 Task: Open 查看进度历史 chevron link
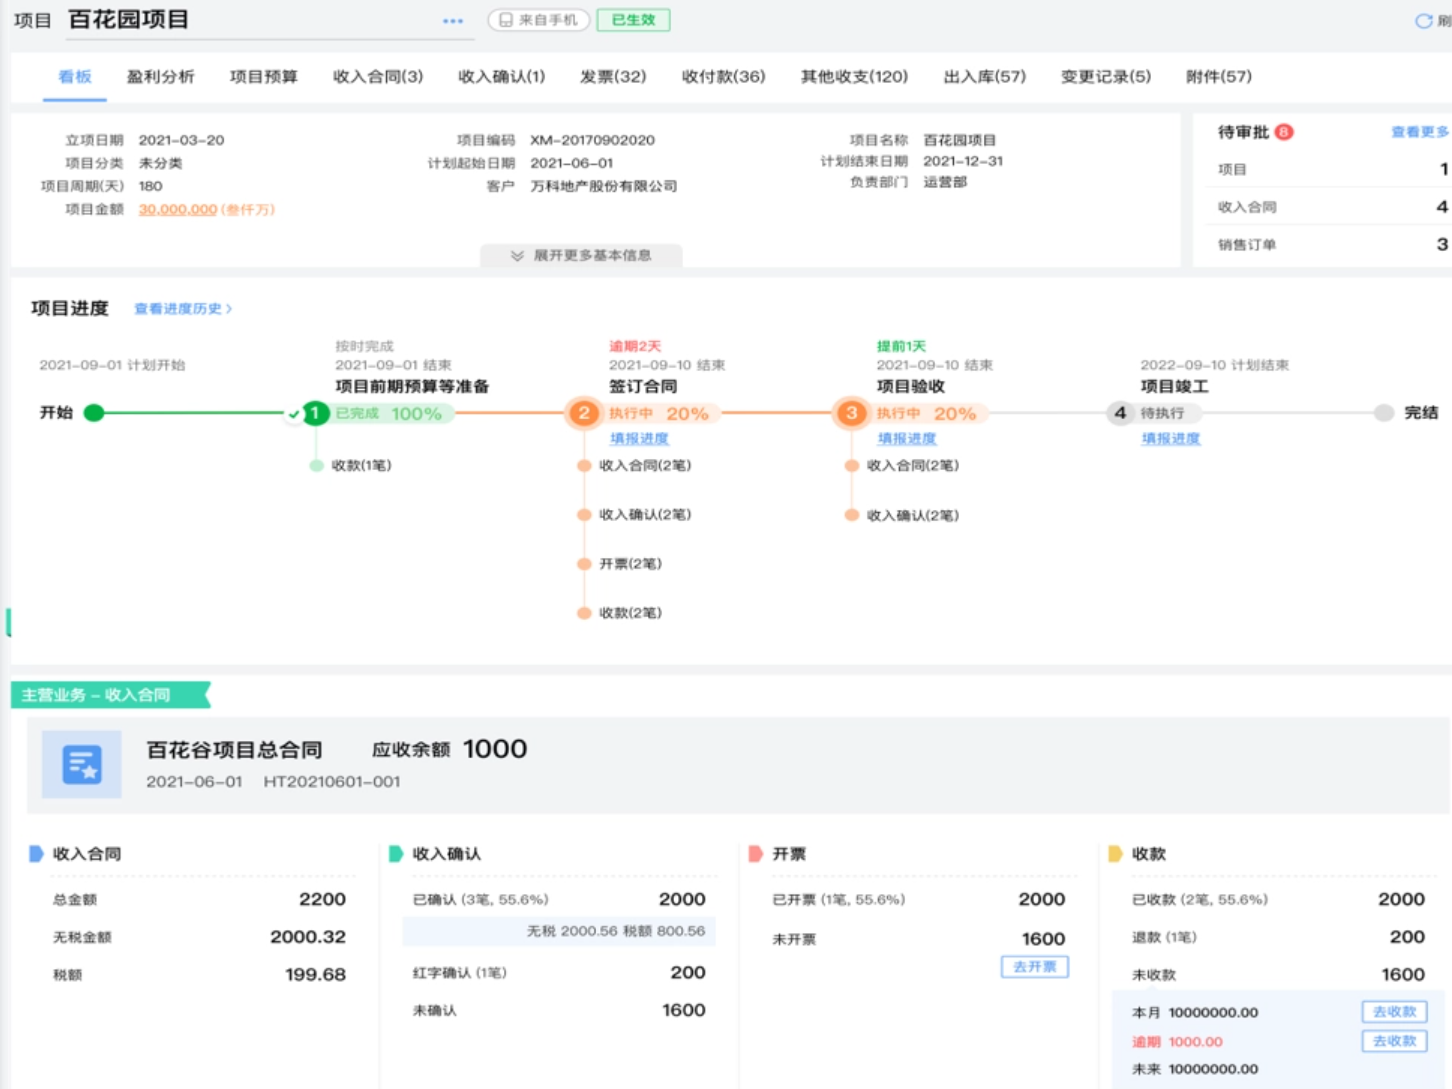[x=183, y=309]
